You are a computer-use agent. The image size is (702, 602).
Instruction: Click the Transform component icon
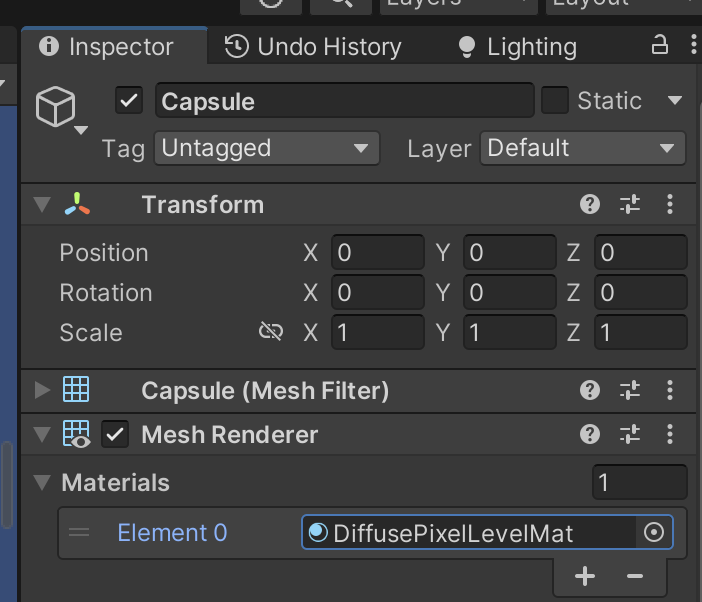click(x=77, y=204)
